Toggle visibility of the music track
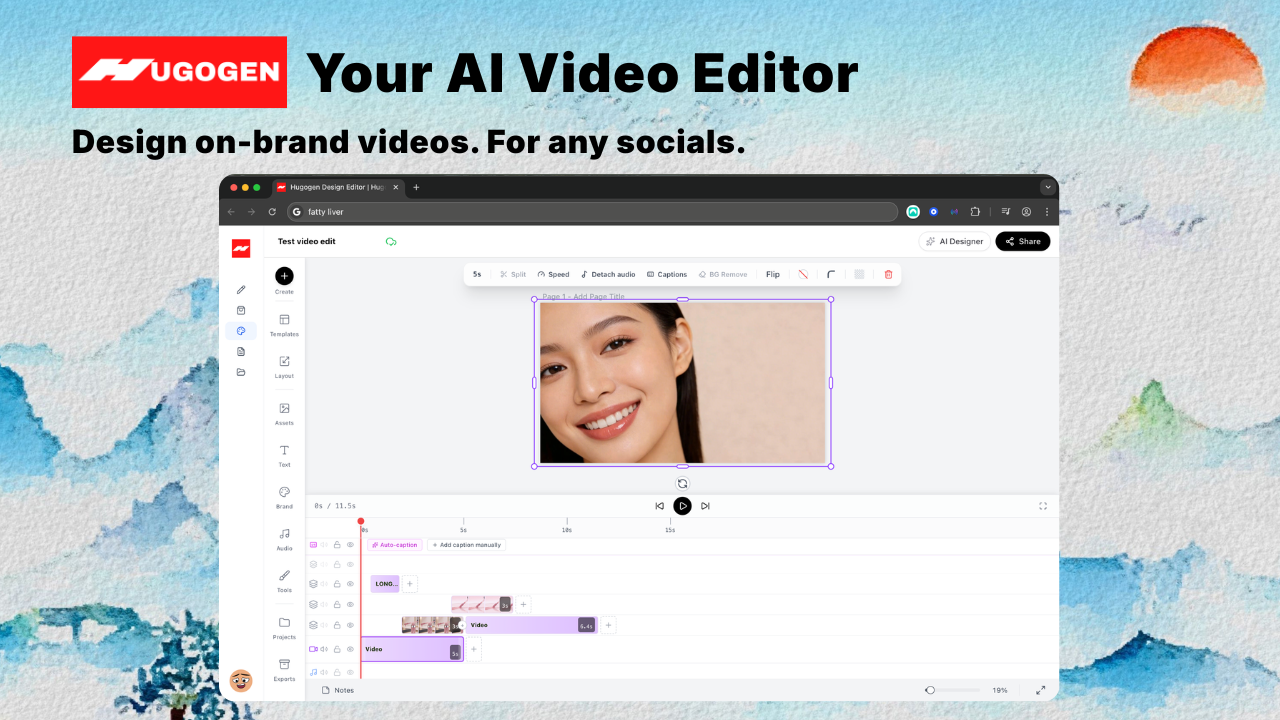This screenshot has height=720, width=1280. click(x=350, y=673)
